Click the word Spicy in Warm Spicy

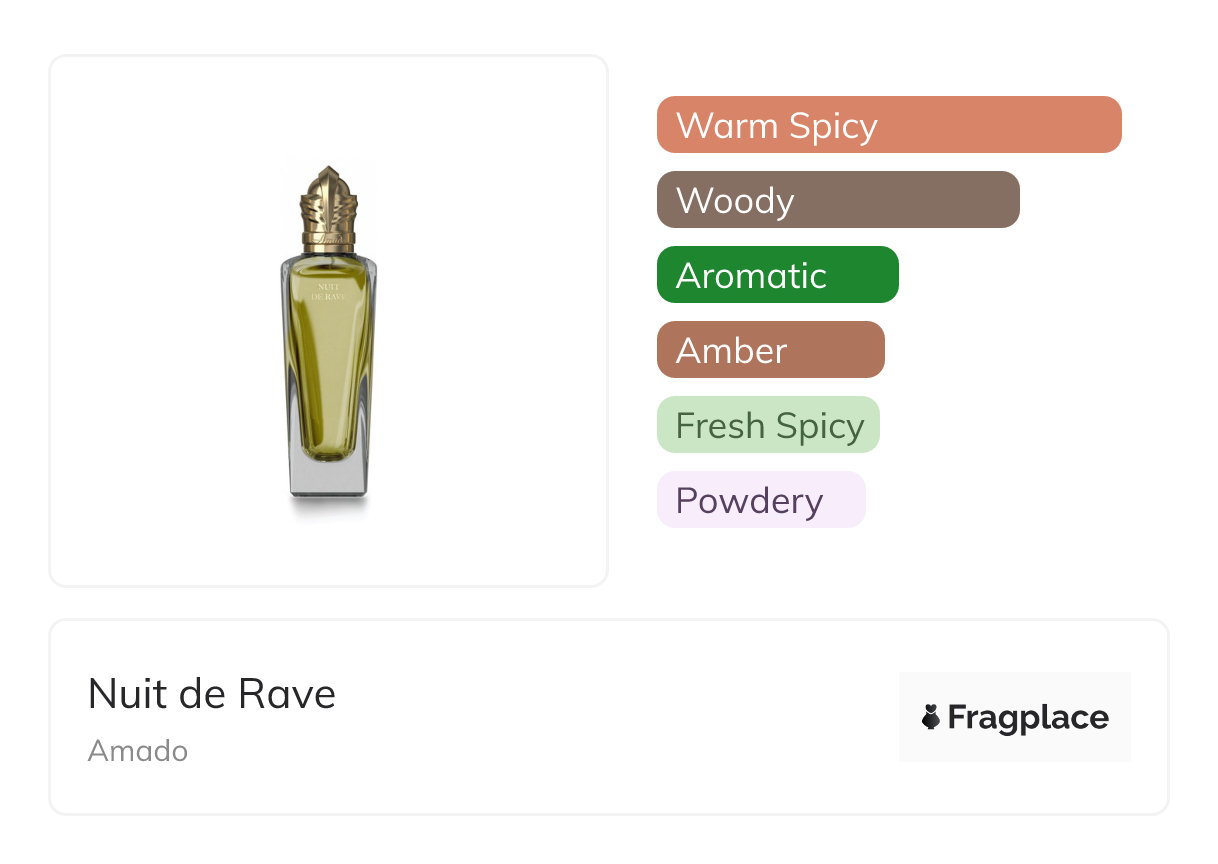pos(832,126)
